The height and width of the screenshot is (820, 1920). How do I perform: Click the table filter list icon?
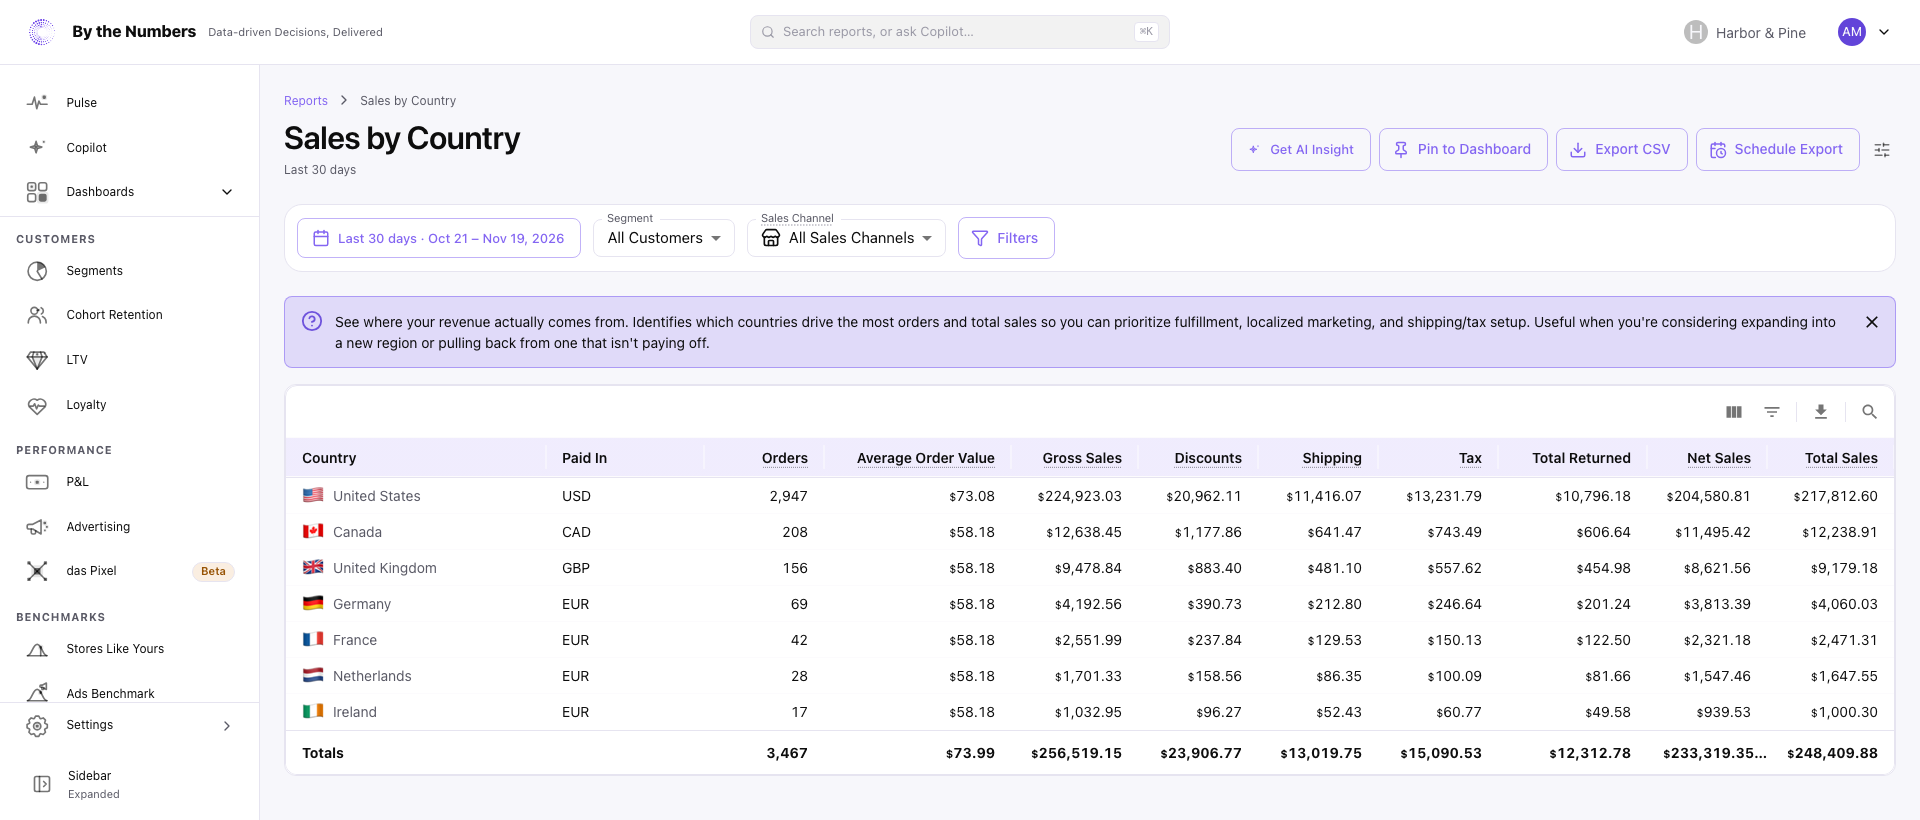[1772, 412]
